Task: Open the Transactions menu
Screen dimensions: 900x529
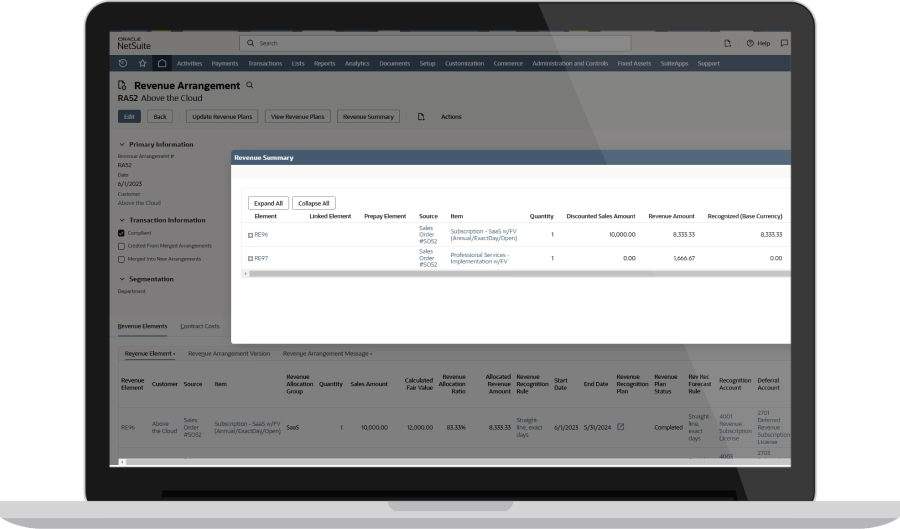Action: (x=265, y=63)
